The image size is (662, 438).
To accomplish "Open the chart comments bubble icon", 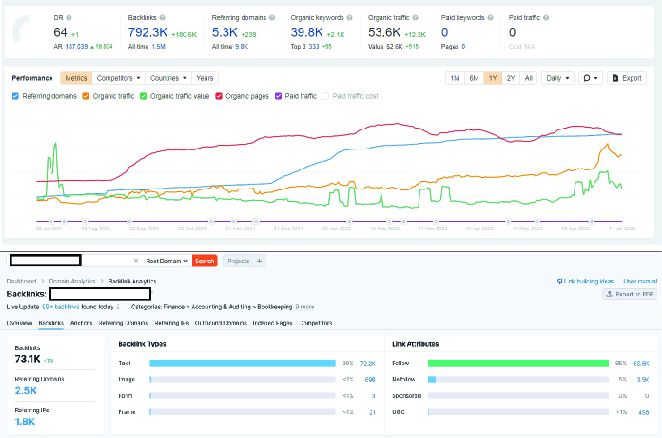I will [587, 78].
